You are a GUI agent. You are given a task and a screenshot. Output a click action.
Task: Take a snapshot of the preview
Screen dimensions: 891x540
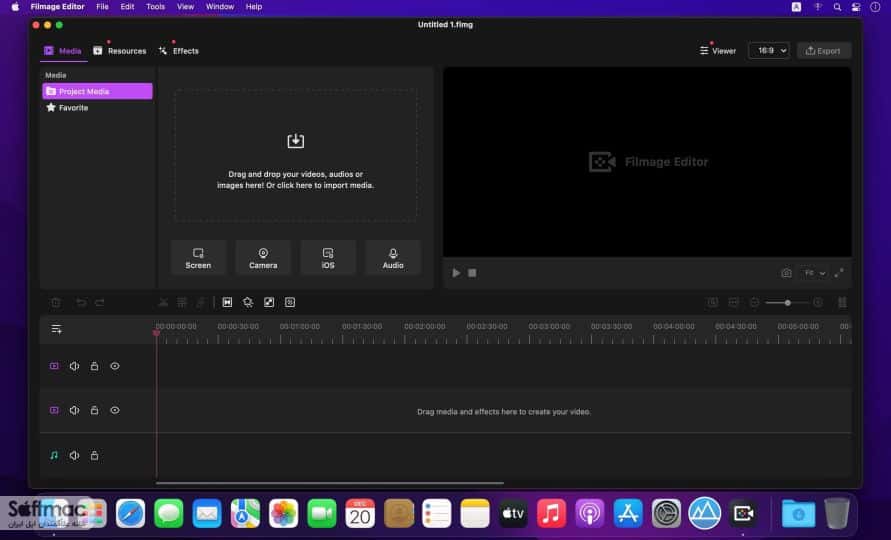pos(786,273)
